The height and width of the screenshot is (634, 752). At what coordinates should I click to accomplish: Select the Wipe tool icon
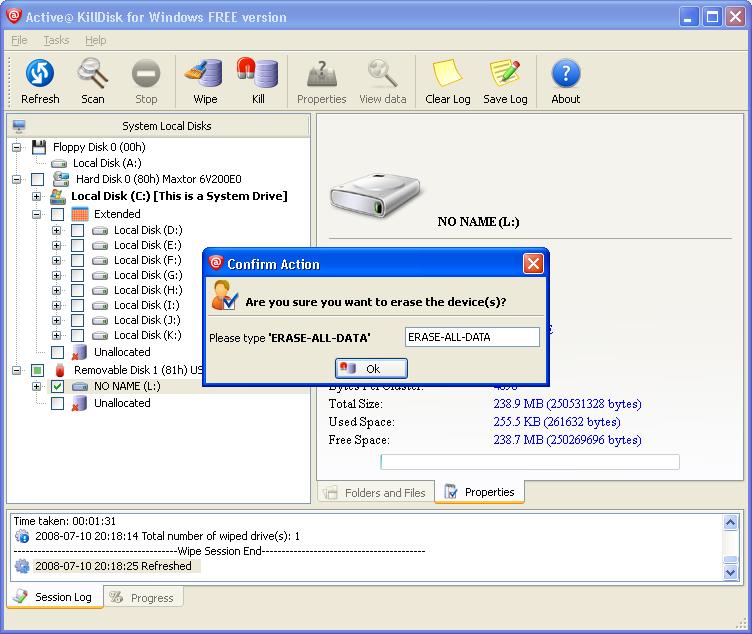(204, 73)
